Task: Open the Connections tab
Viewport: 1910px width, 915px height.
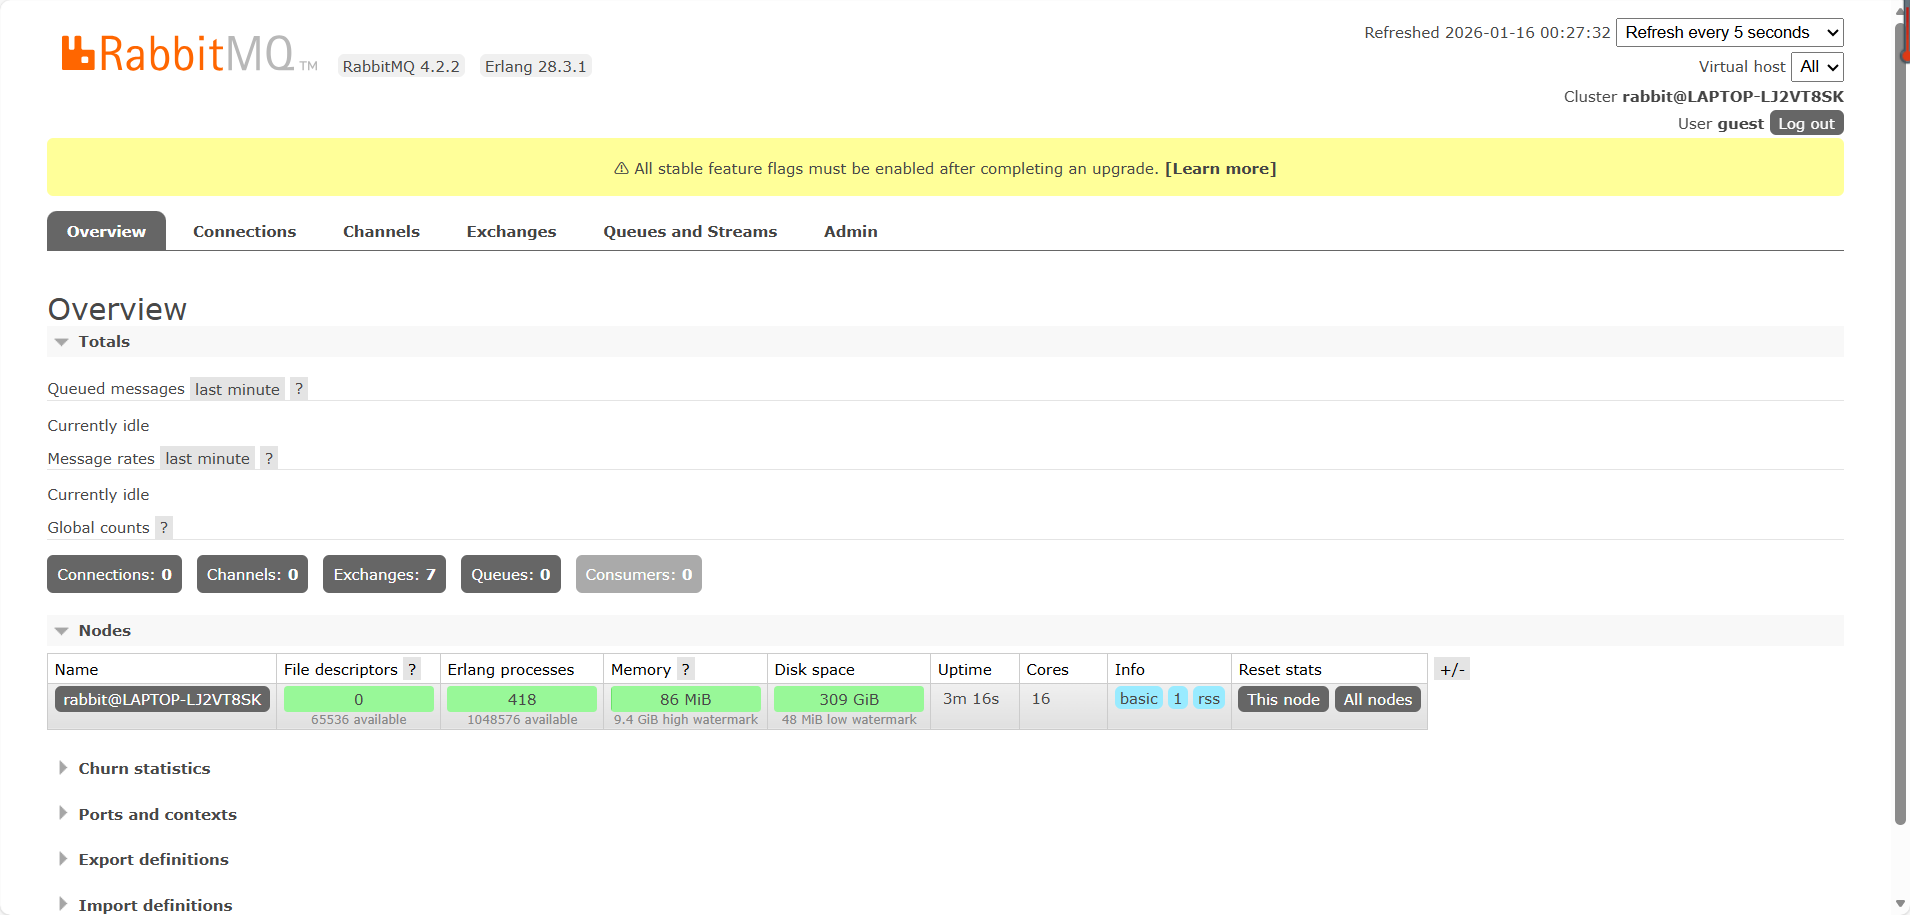Action: pos(244,231)
